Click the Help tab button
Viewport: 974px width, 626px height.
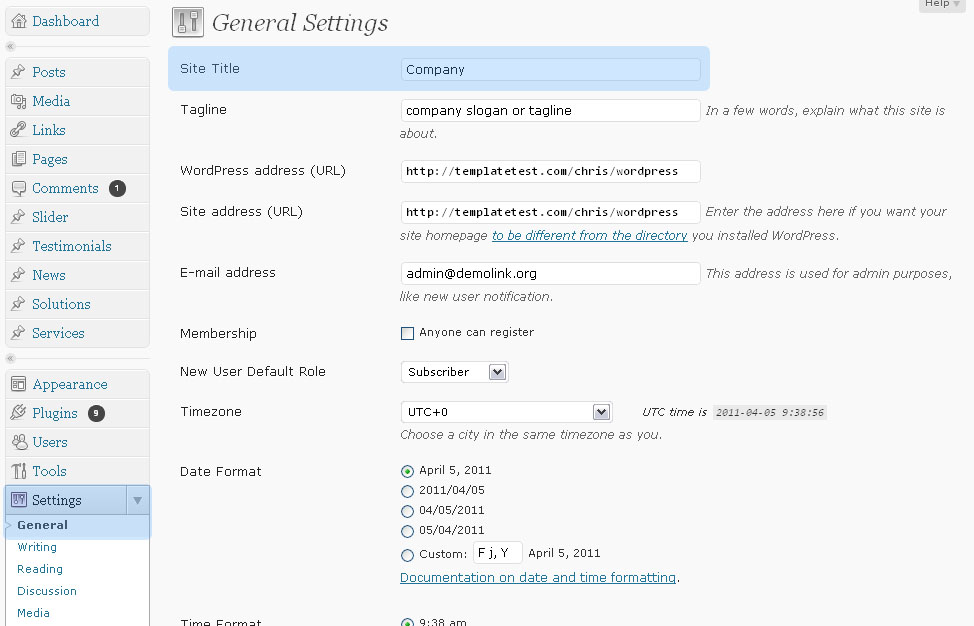tap(942, 5)
